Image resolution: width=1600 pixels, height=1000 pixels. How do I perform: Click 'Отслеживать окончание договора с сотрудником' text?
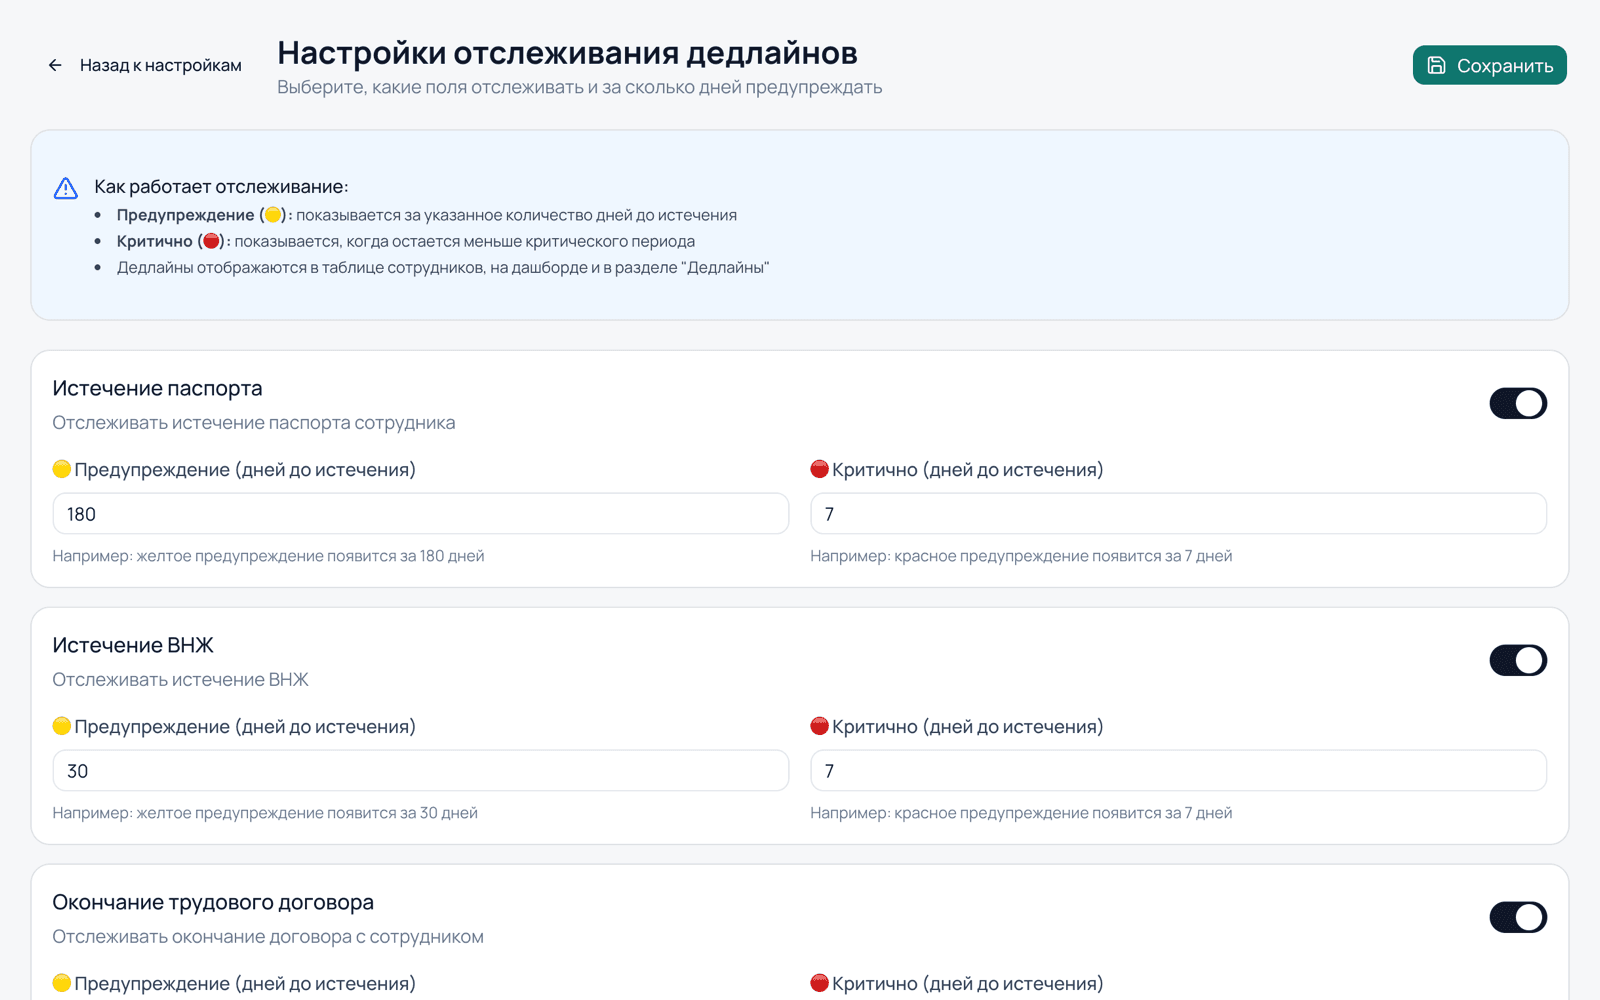[268, 937]
